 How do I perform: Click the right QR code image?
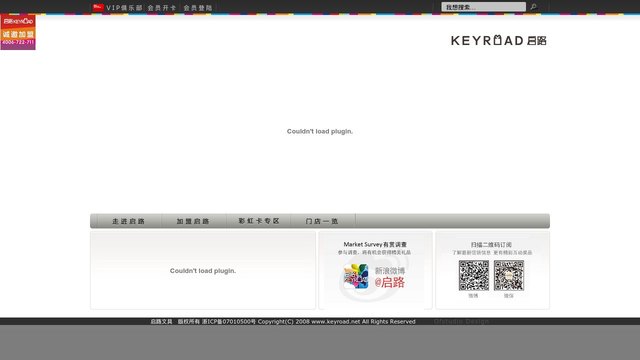coord(509,276)
